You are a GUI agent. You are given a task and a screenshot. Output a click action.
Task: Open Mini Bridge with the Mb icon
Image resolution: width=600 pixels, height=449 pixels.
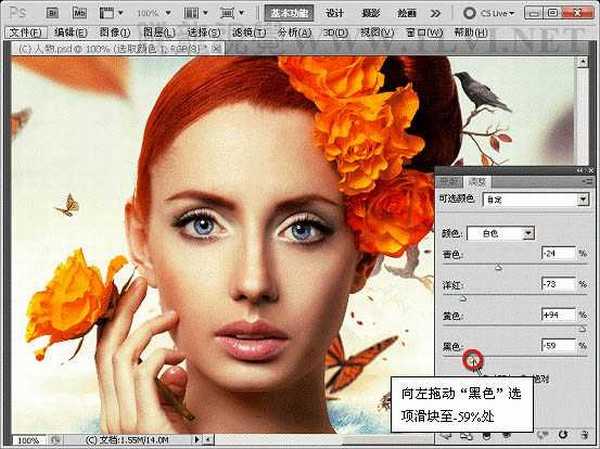[80, 14]
